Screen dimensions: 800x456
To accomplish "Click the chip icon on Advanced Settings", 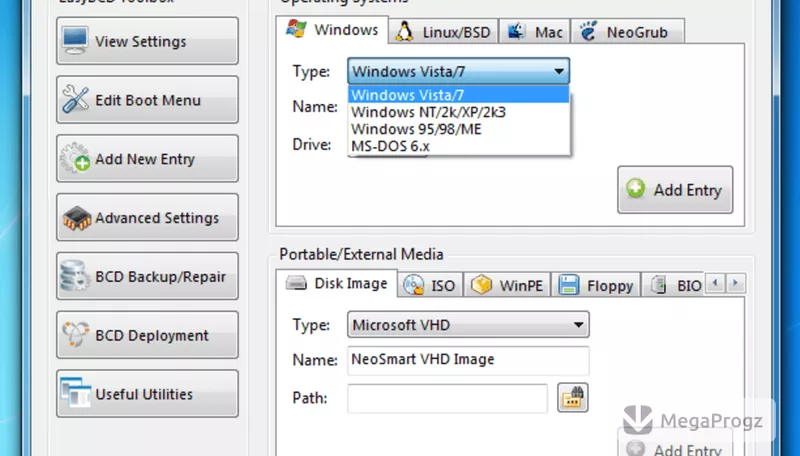I will [x=77, y=218].
